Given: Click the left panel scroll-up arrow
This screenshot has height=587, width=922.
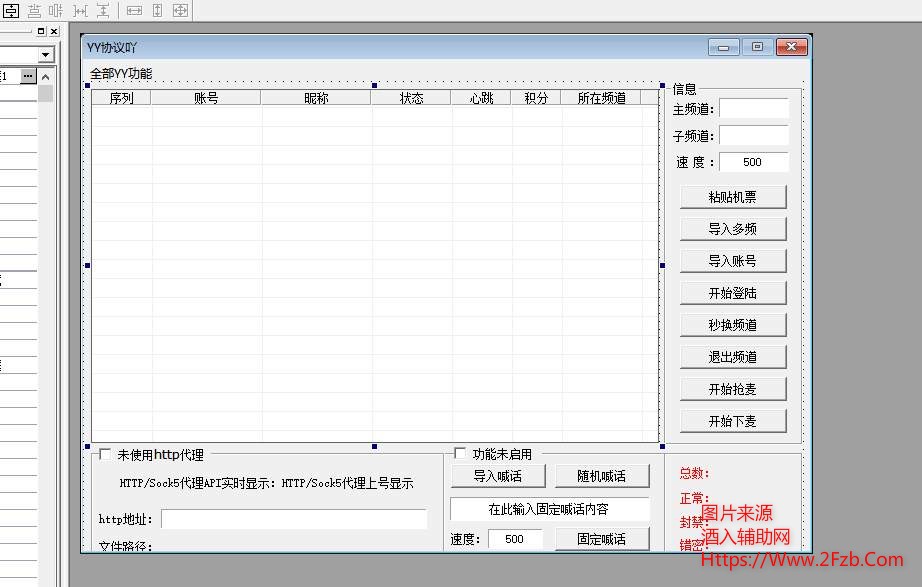Looking at the screenshot, I should tap(45, 76).
